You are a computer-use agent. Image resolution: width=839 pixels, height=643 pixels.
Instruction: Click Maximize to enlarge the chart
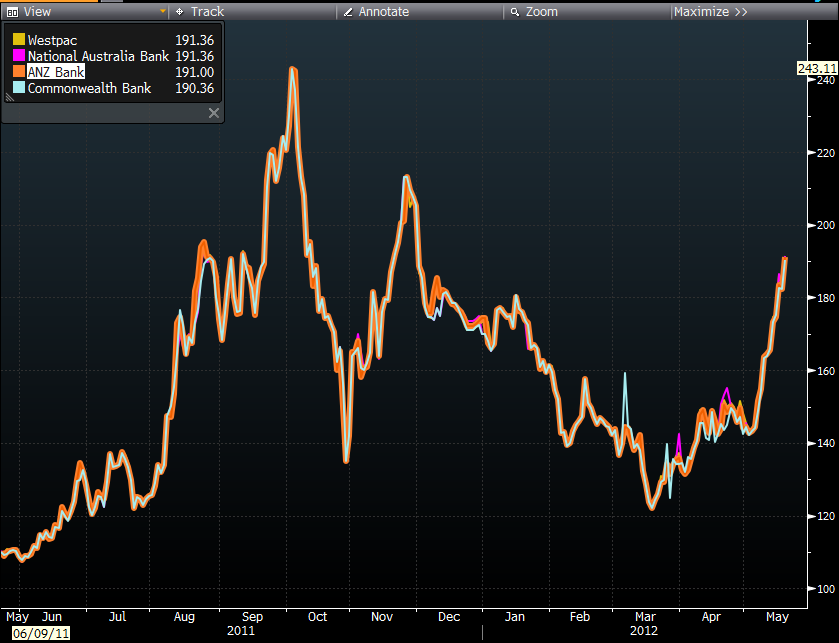[710, 11]
